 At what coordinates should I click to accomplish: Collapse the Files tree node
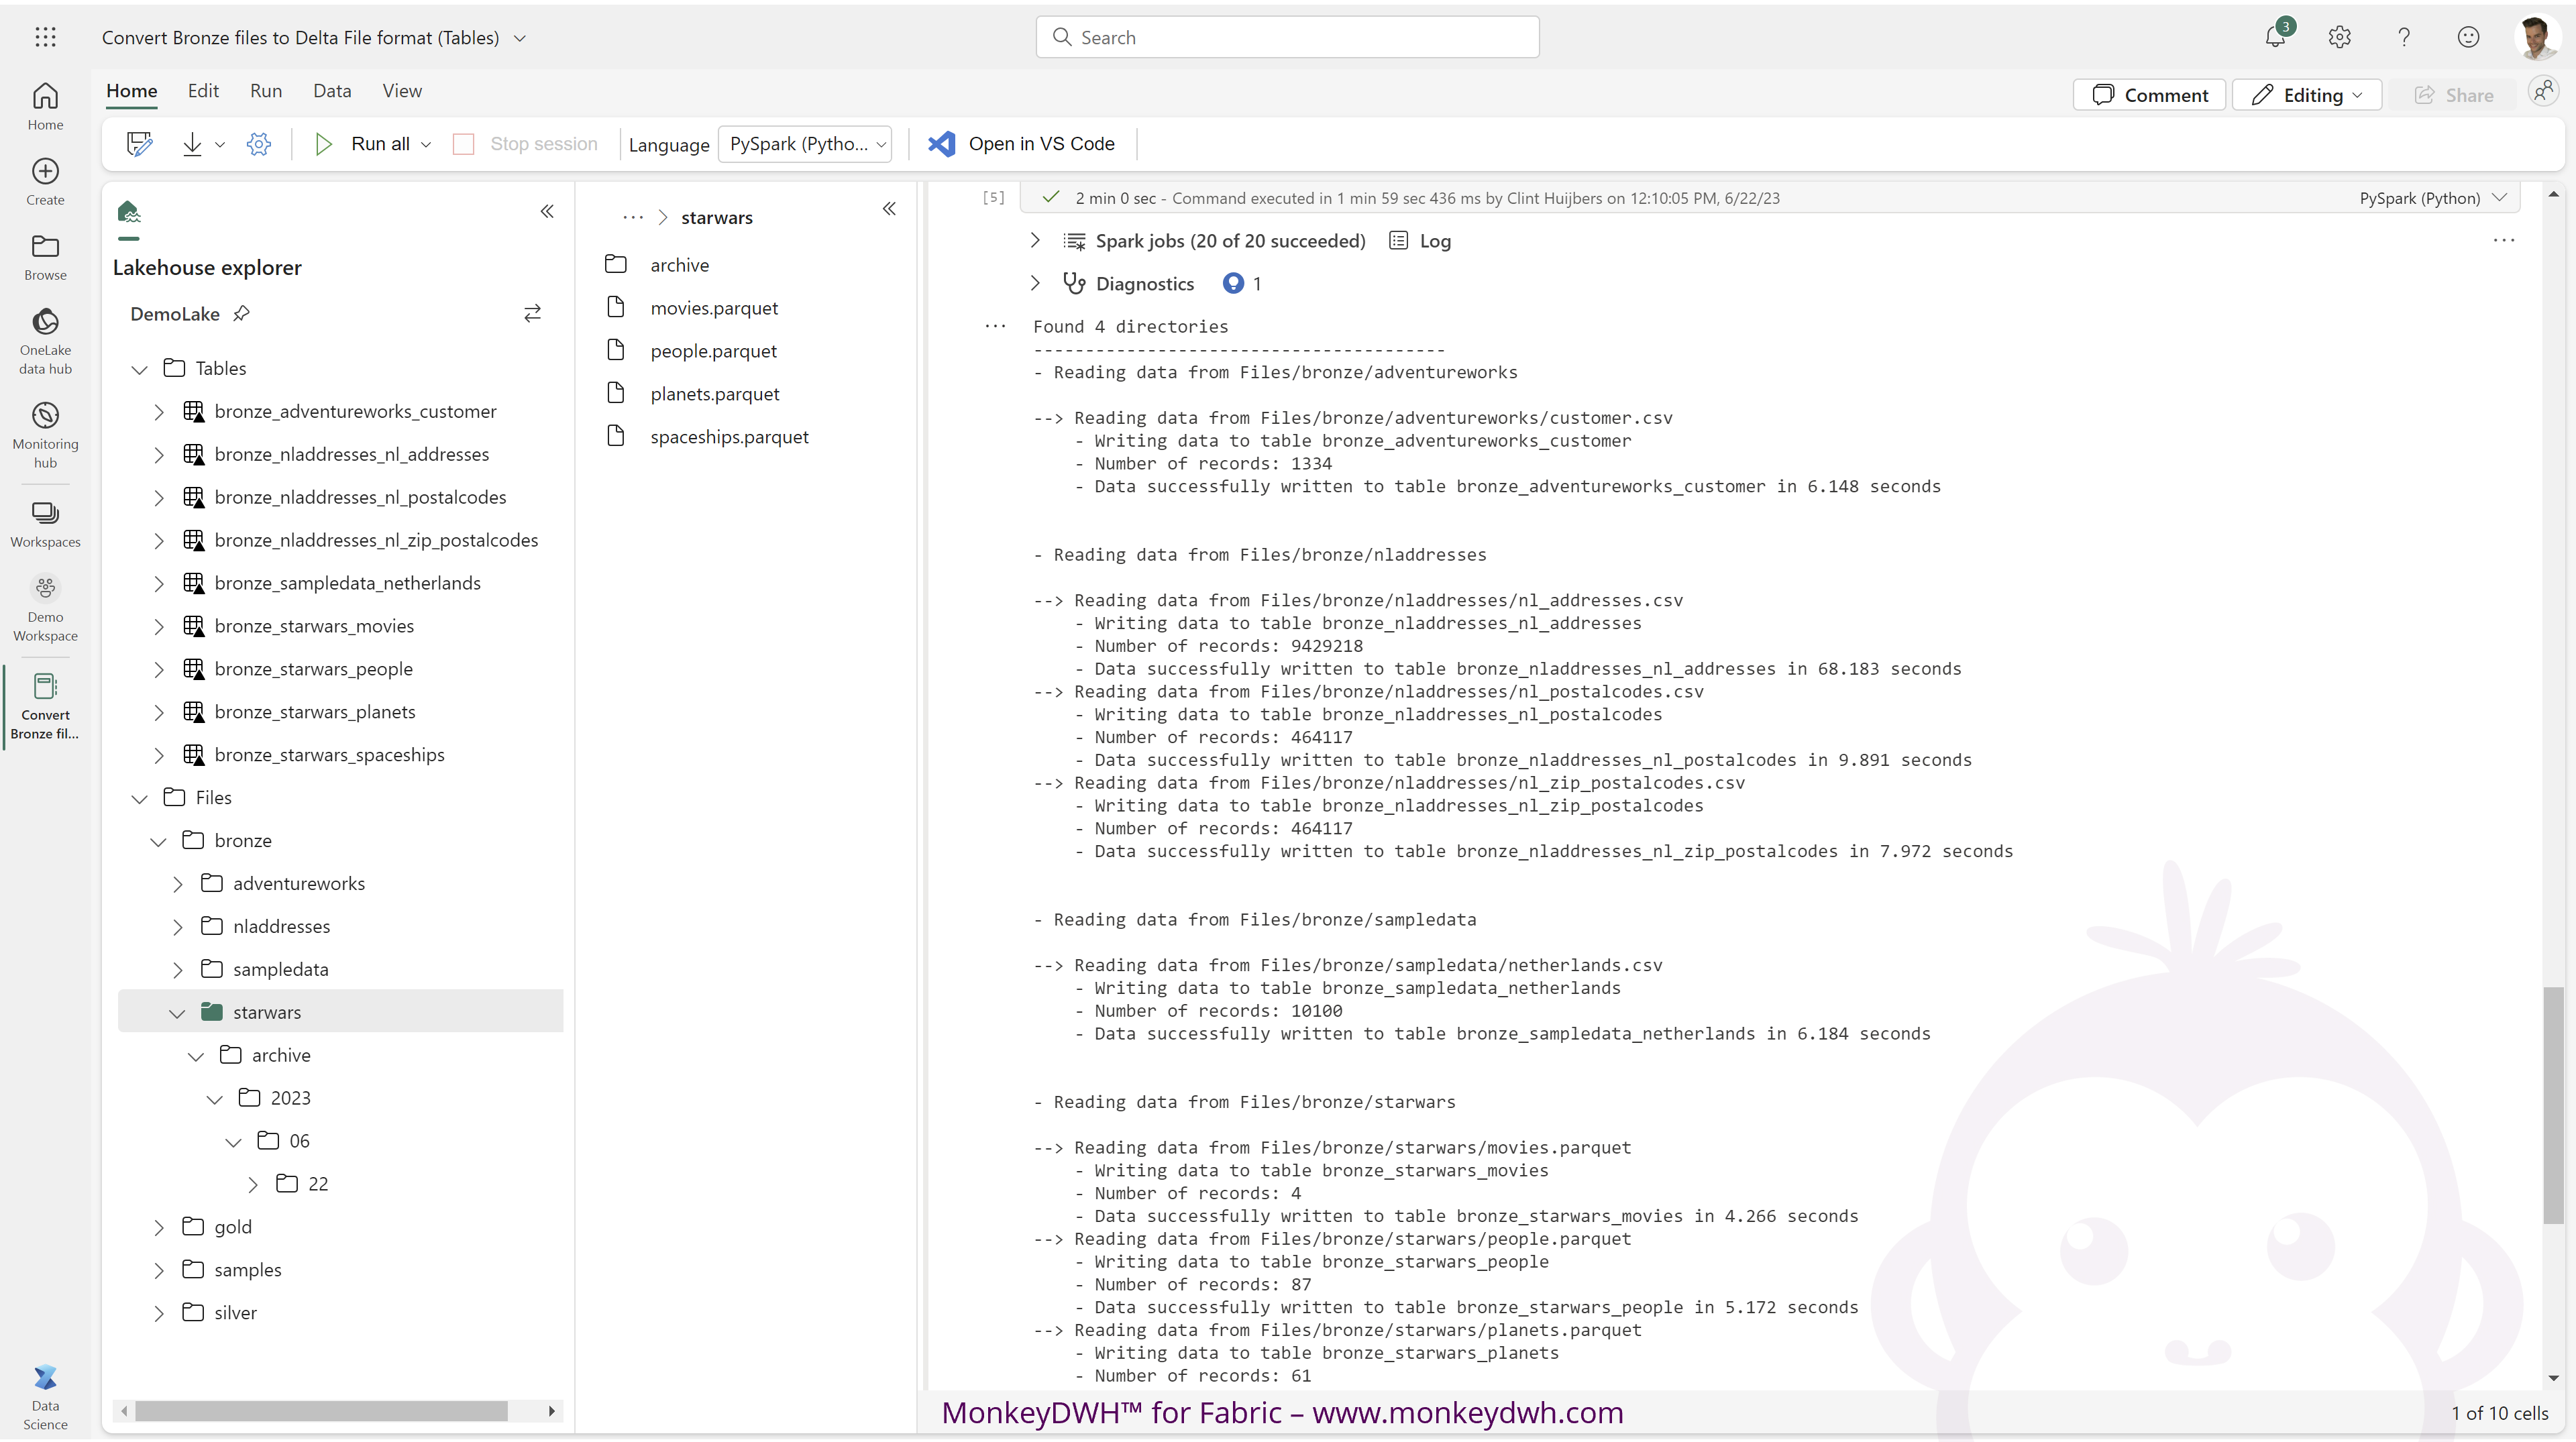point(139,798)
